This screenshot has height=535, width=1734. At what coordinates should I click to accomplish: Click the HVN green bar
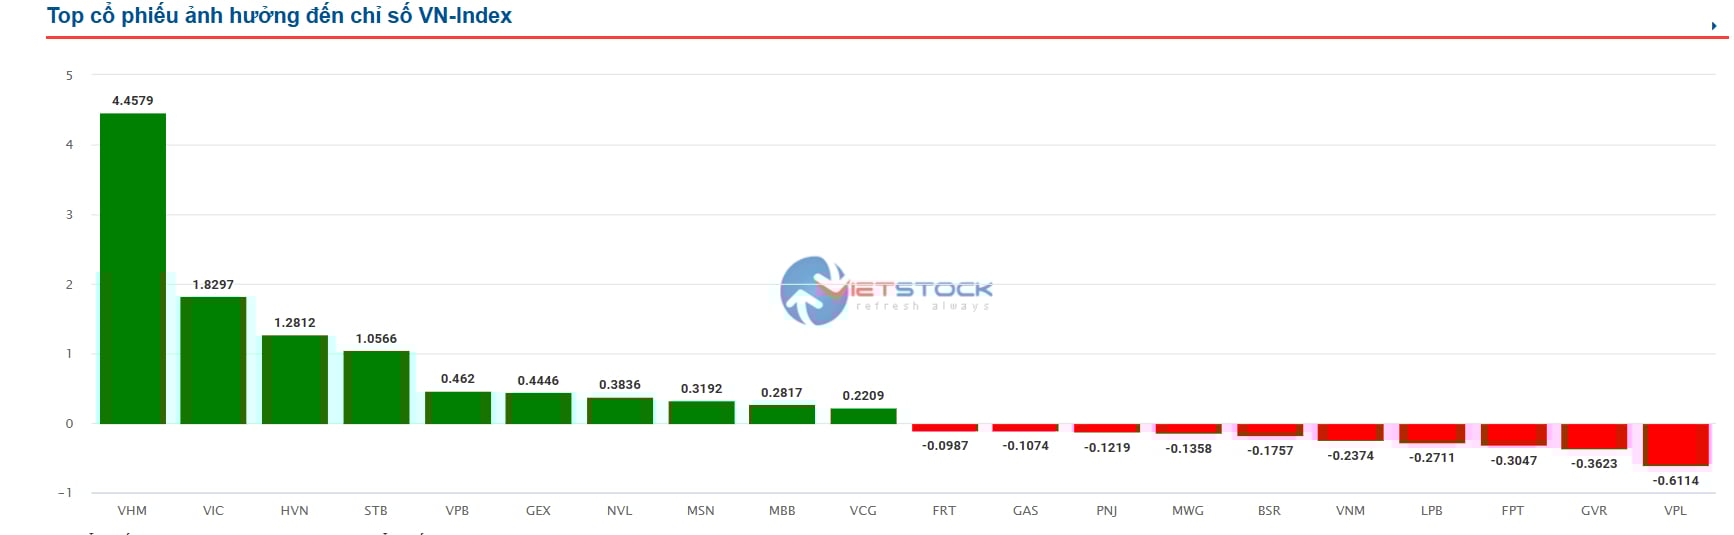coord(295,380)
